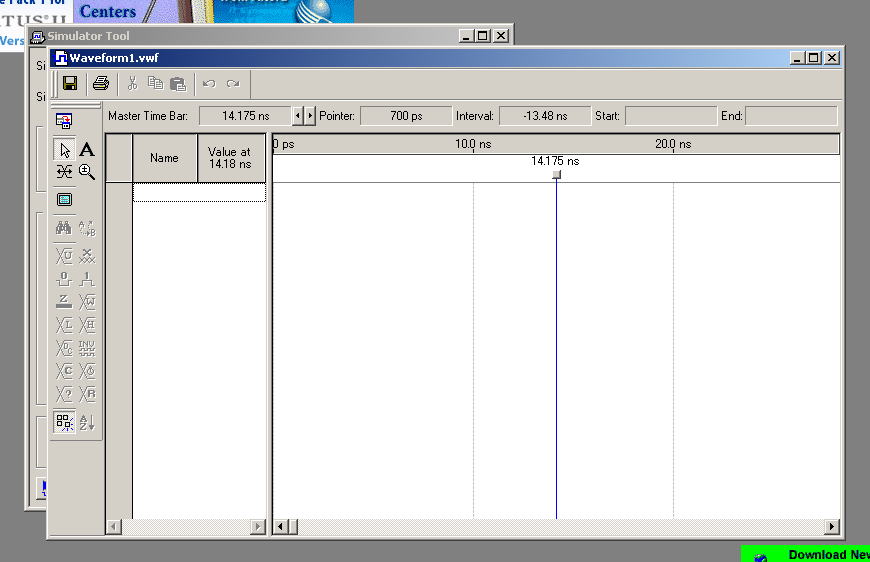Choose the Selection arrow tool

(64, 149)
